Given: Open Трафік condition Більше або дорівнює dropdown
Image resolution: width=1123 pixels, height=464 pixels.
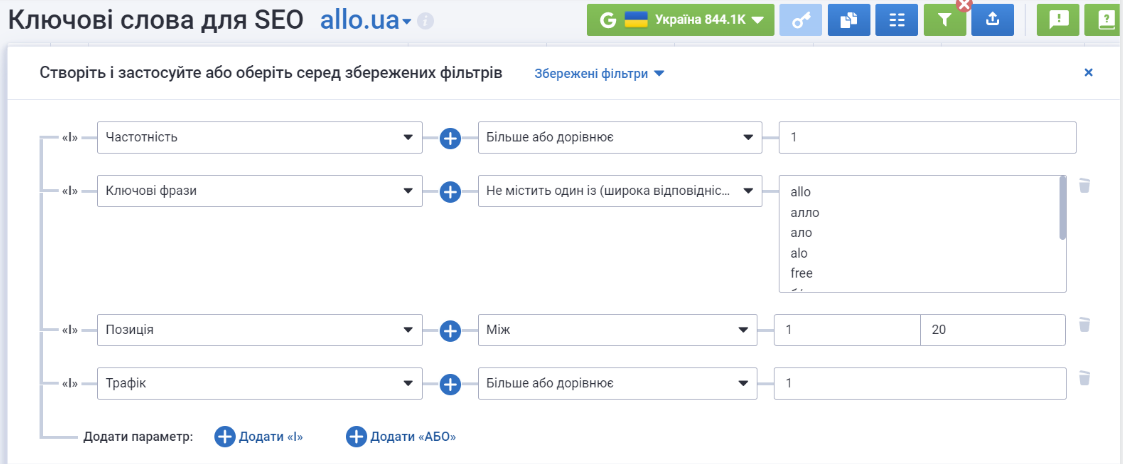Looking at the screenshot, I should click(x=617, y=383).
